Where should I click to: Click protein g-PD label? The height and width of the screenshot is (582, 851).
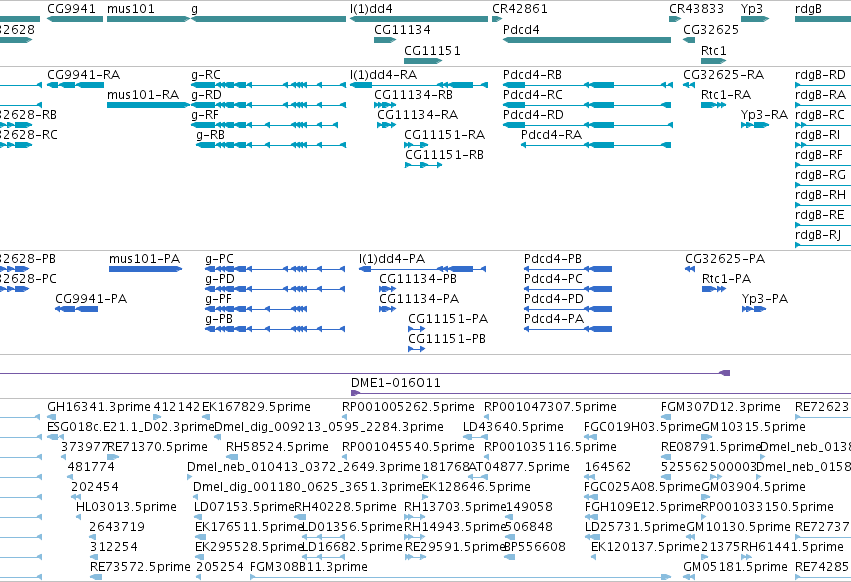pyautogui.click(x=220, y=279)
